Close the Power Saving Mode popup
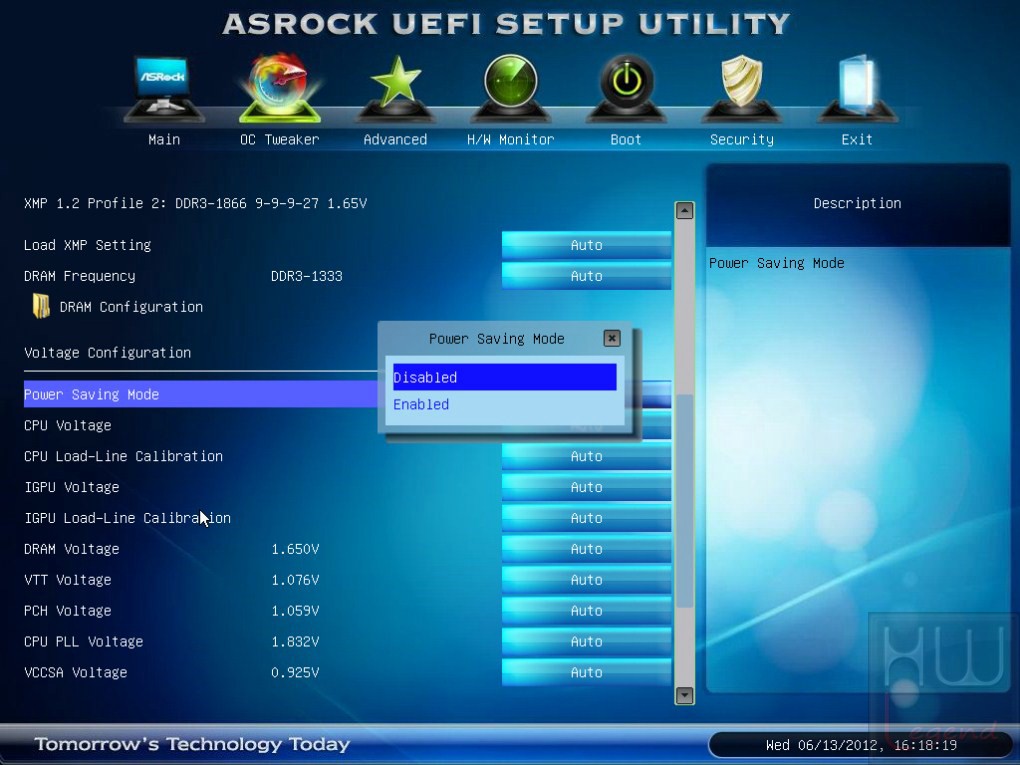The height and width of the screenshot is (765, 1020). pyautogui.click(x=611, y=338)
